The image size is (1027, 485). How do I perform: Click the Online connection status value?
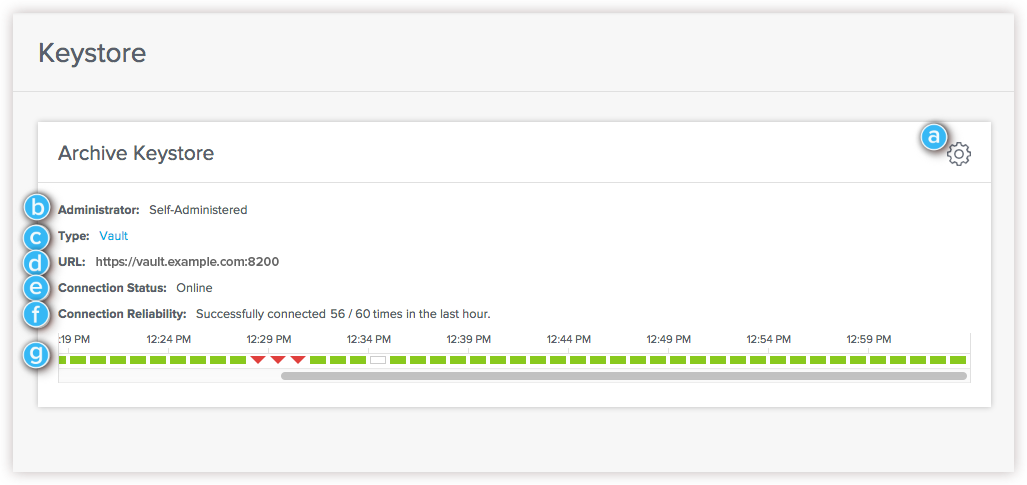pyautogui.click(x=195, y=288)
